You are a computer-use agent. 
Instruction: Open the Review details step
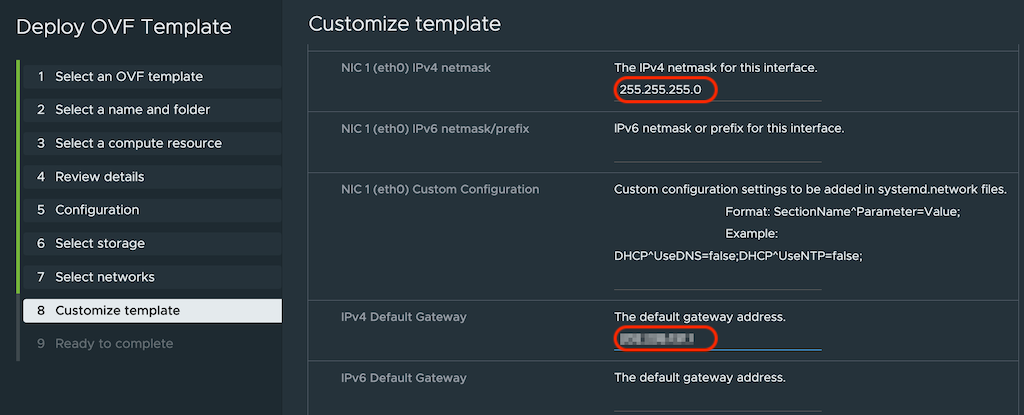click(99, 176)
